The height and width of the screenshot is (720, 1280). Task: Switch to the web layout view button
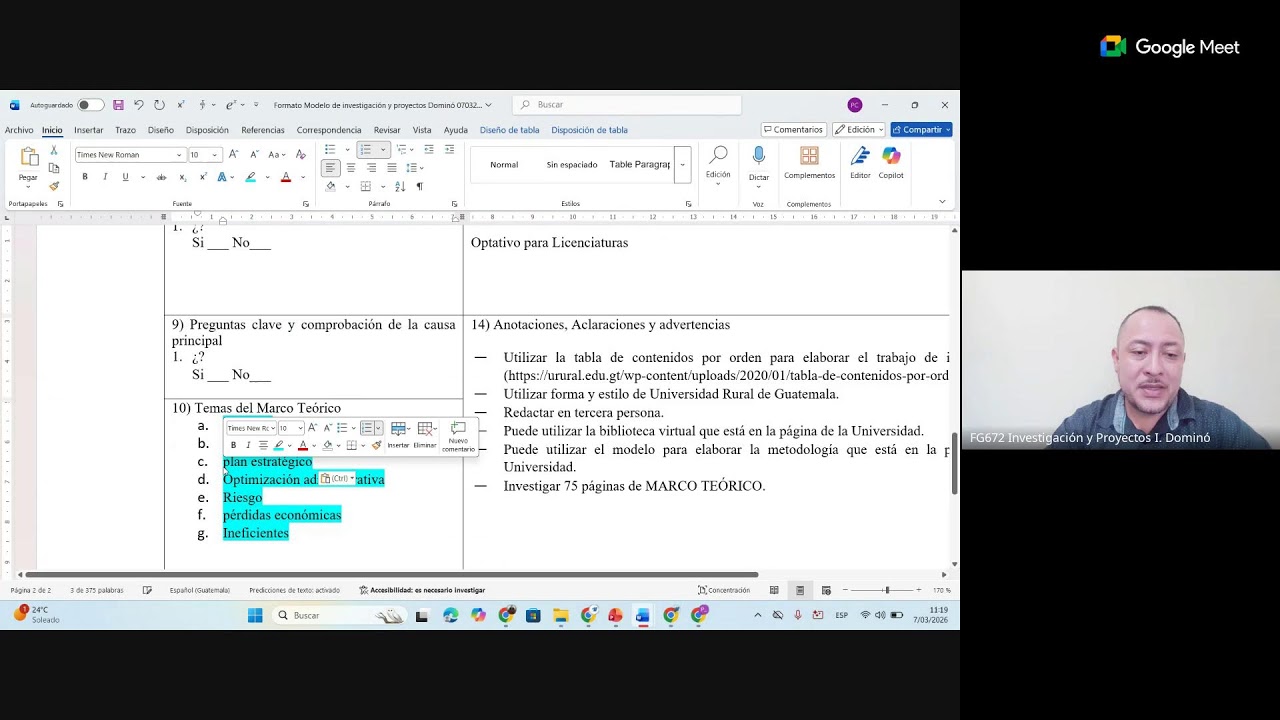(826, 590)
